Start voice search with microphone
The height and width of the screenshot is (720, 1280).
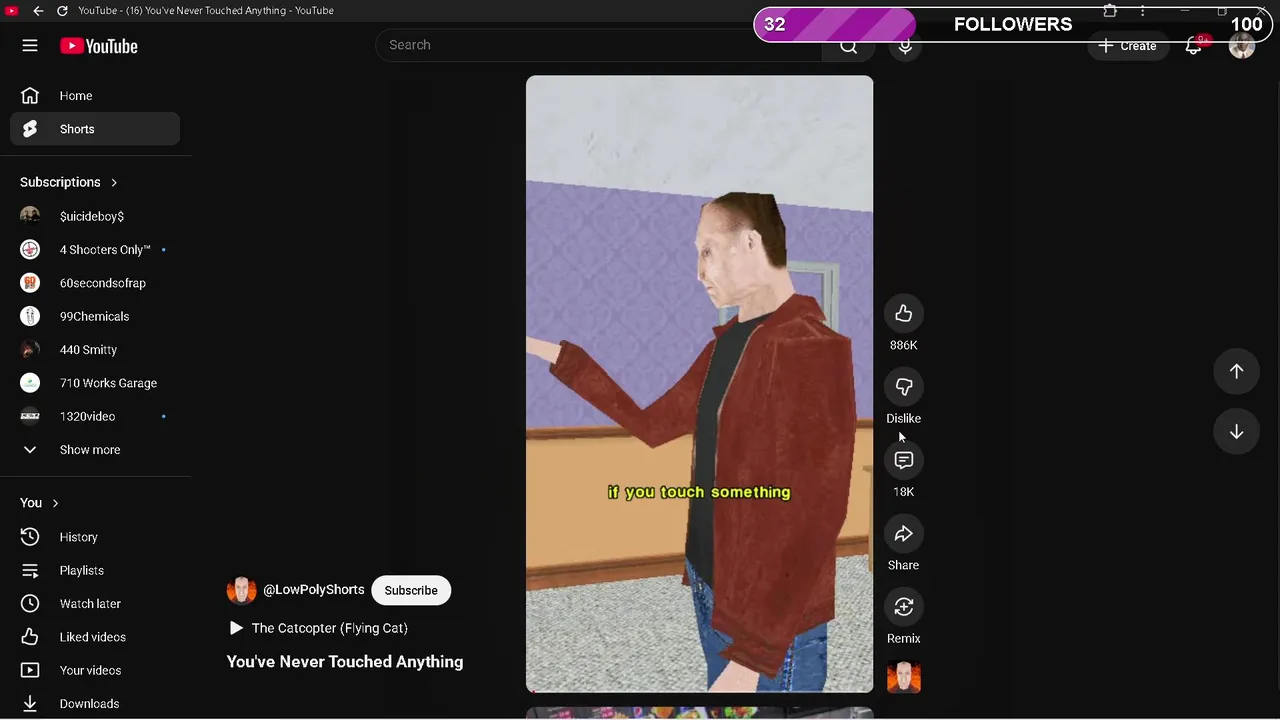tap(905, 46)
